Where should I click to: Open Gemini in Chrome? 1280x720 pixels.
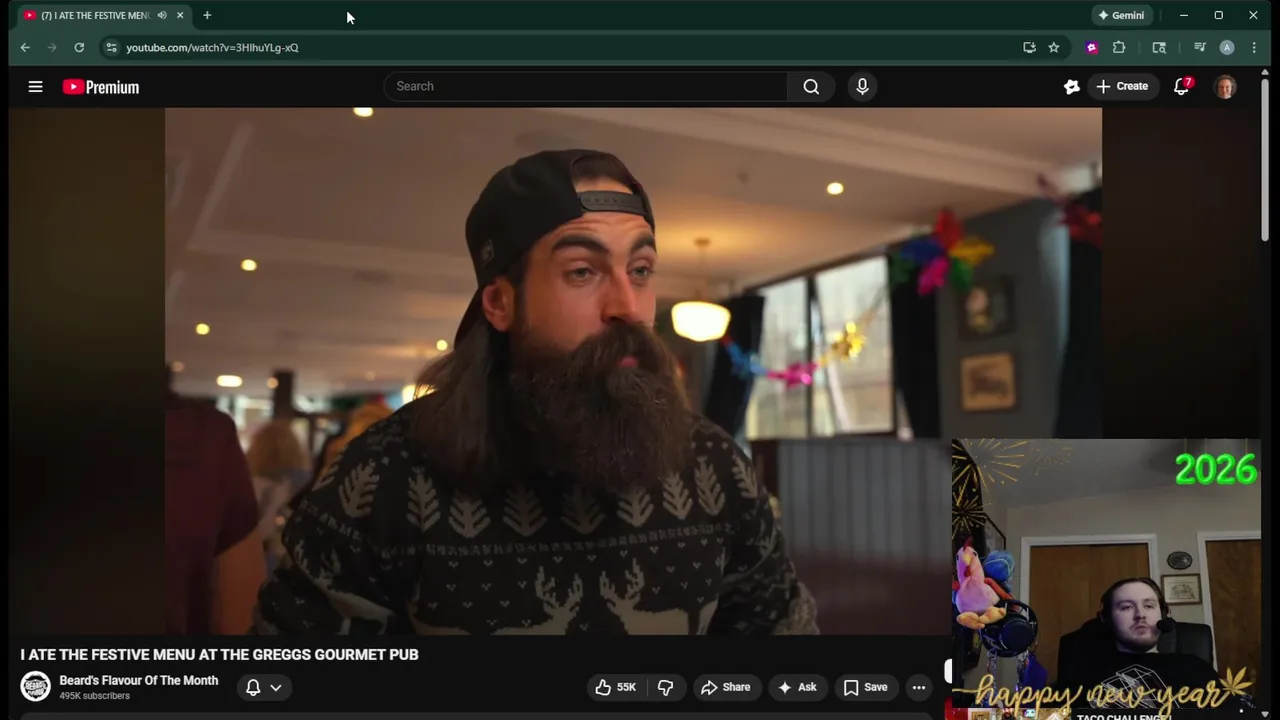tap(1121, 15)
